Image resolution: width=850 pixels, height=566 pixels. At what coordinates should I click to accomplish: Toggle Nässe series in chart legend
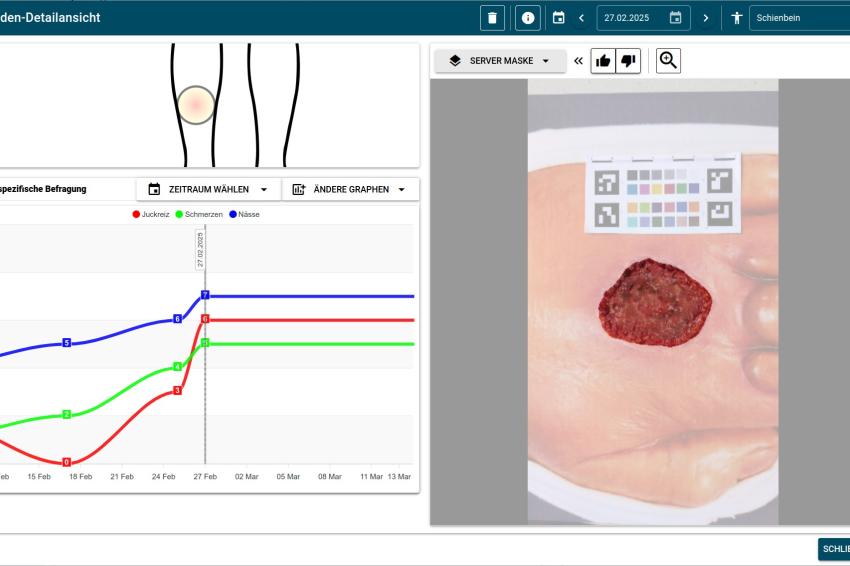pos(244,214)
